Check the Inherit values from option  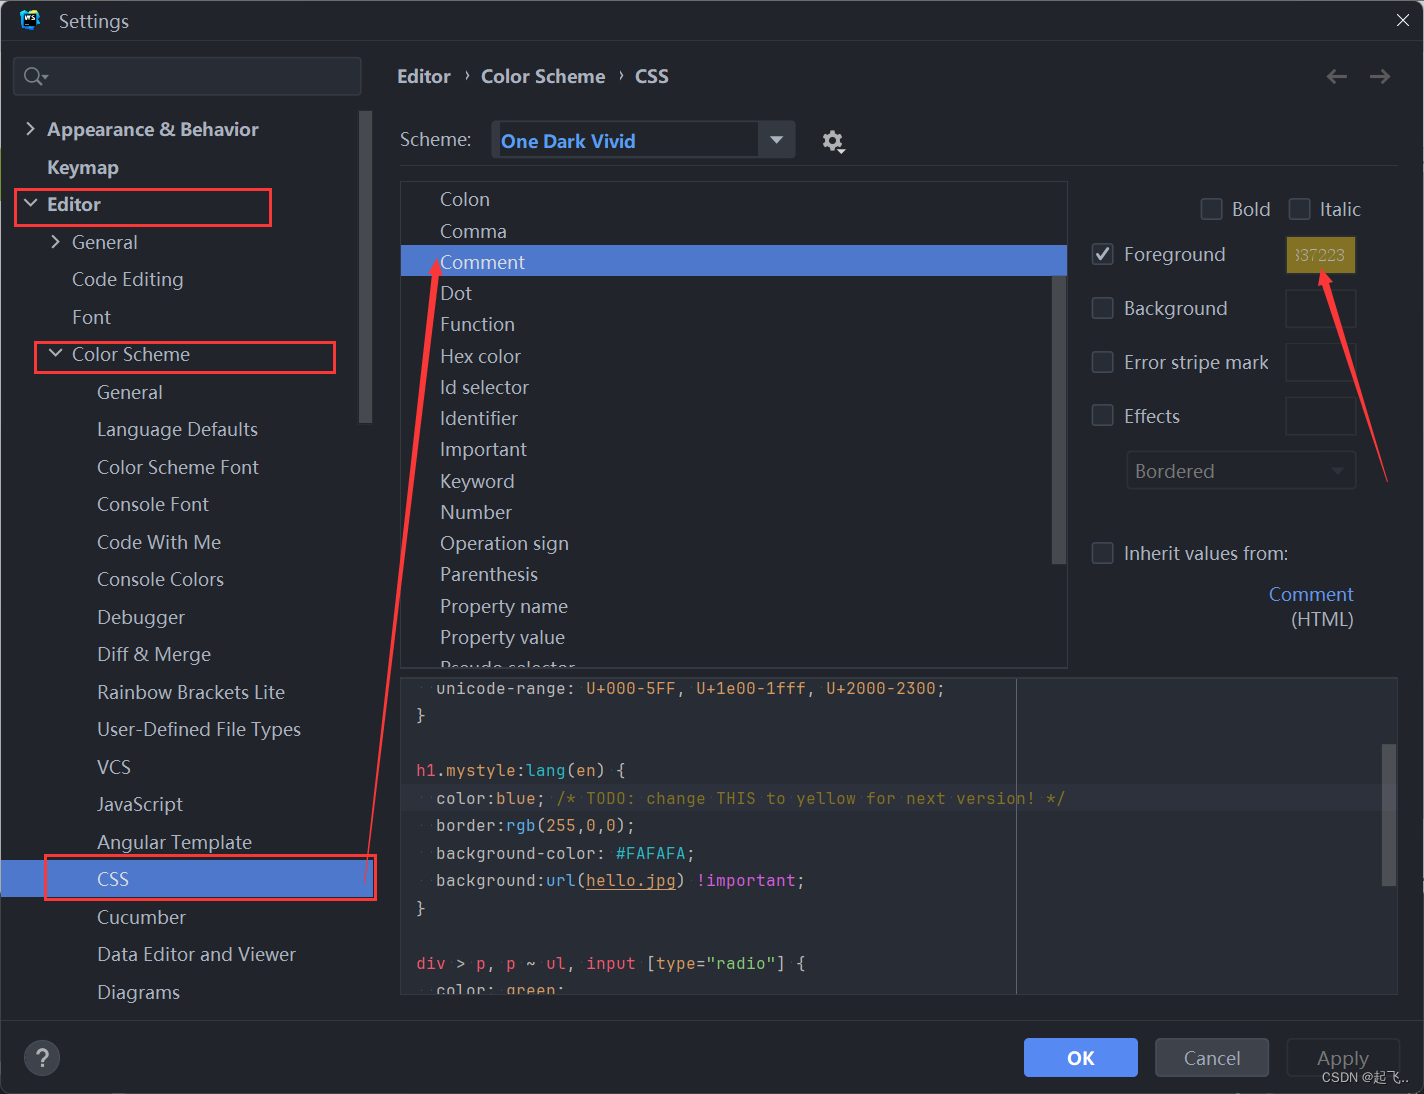pyautogui.click(x=1102, y=552)
